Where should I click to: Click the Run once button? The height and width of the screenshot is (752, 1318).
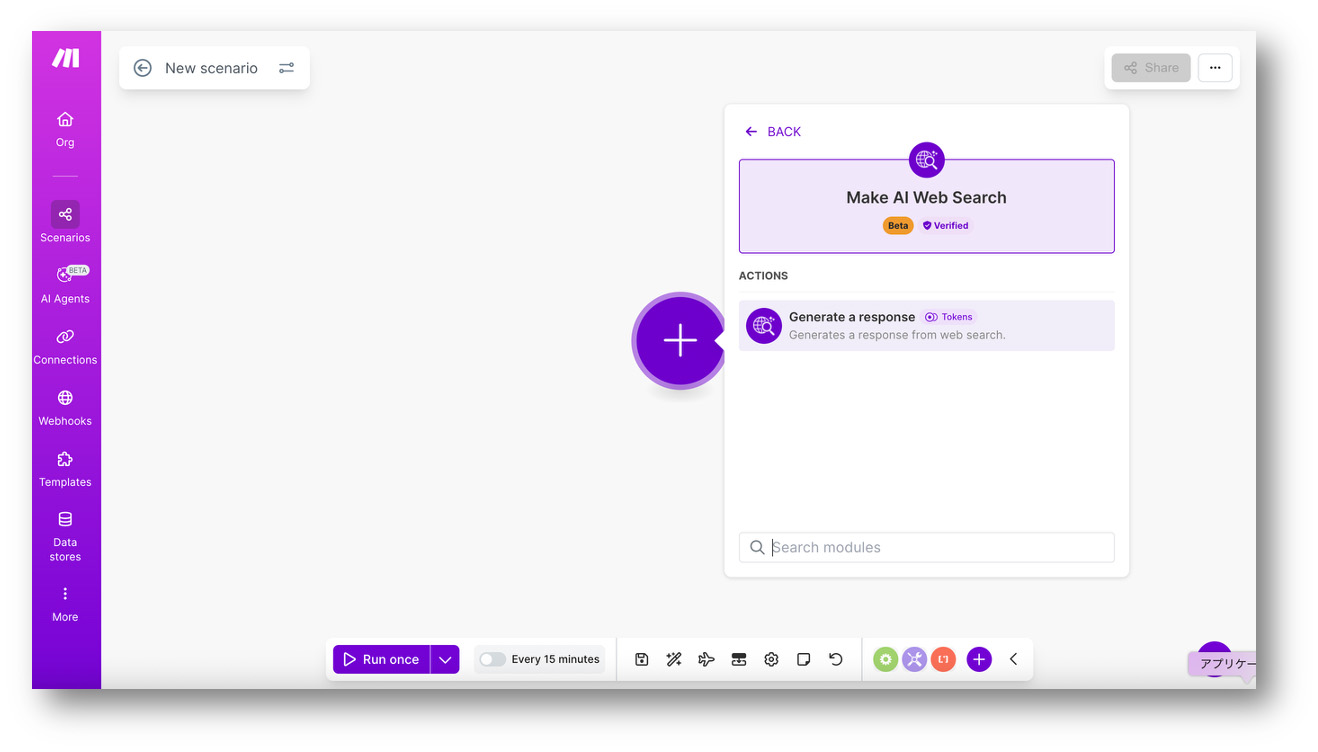tap(382, 659)
